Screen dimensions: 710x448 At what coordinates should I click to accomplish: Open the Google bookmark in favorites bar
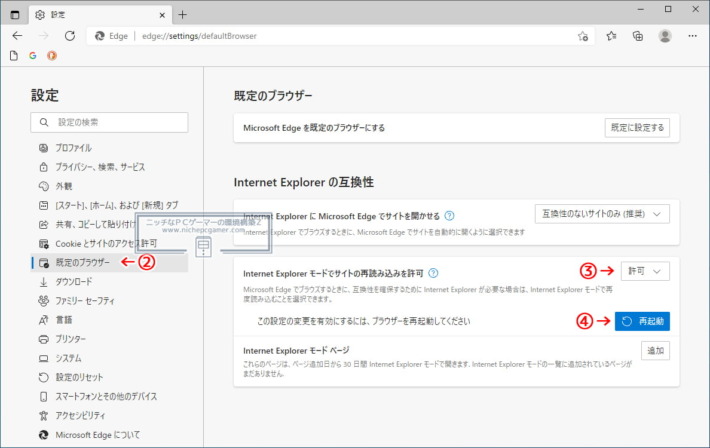pyautogui.click(x=33, y=56)
